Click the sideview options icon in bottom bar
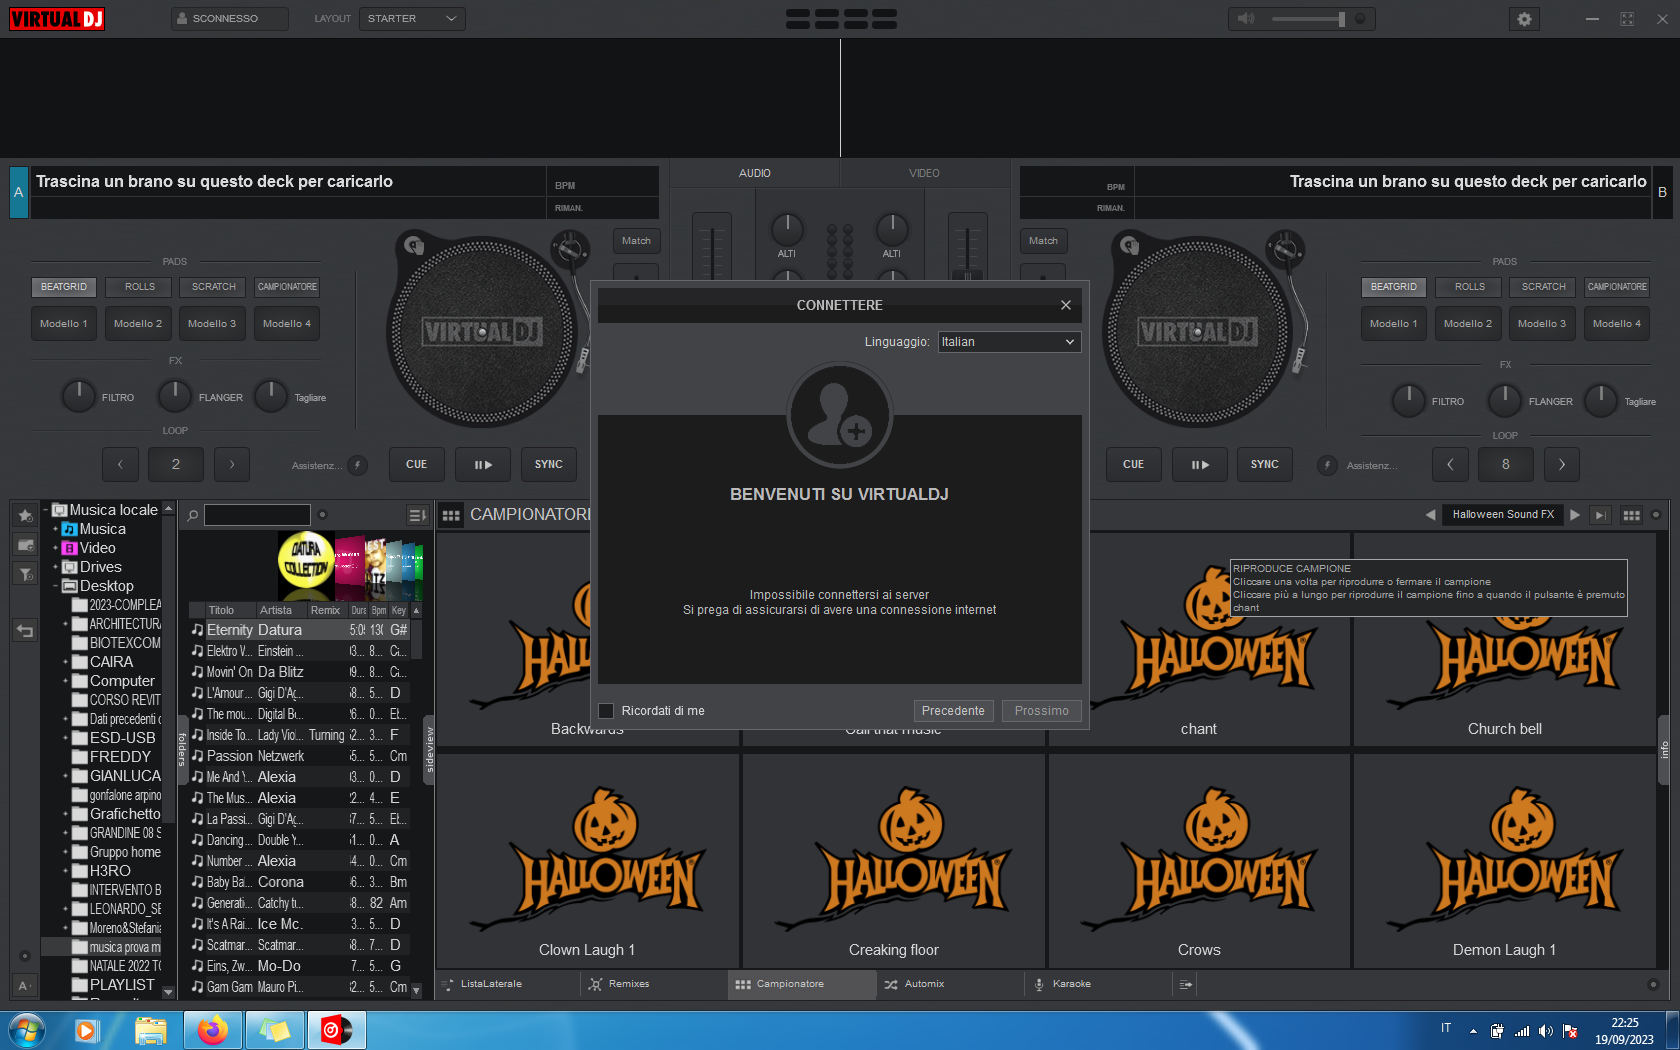This screenshot has width=1680, height=1050. [x=1185, y=985]
